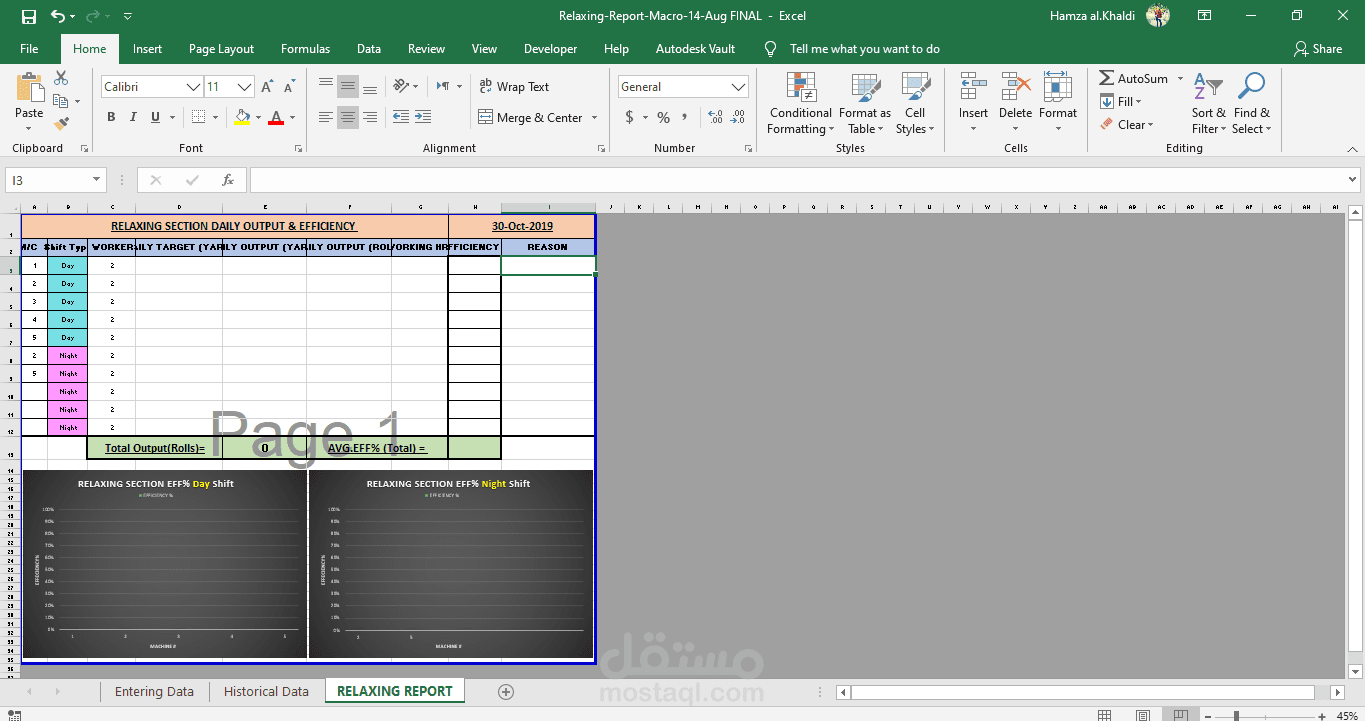Click the New Sheet plus button
This screenshot has height=721, width=1365.
pos(505,691)
